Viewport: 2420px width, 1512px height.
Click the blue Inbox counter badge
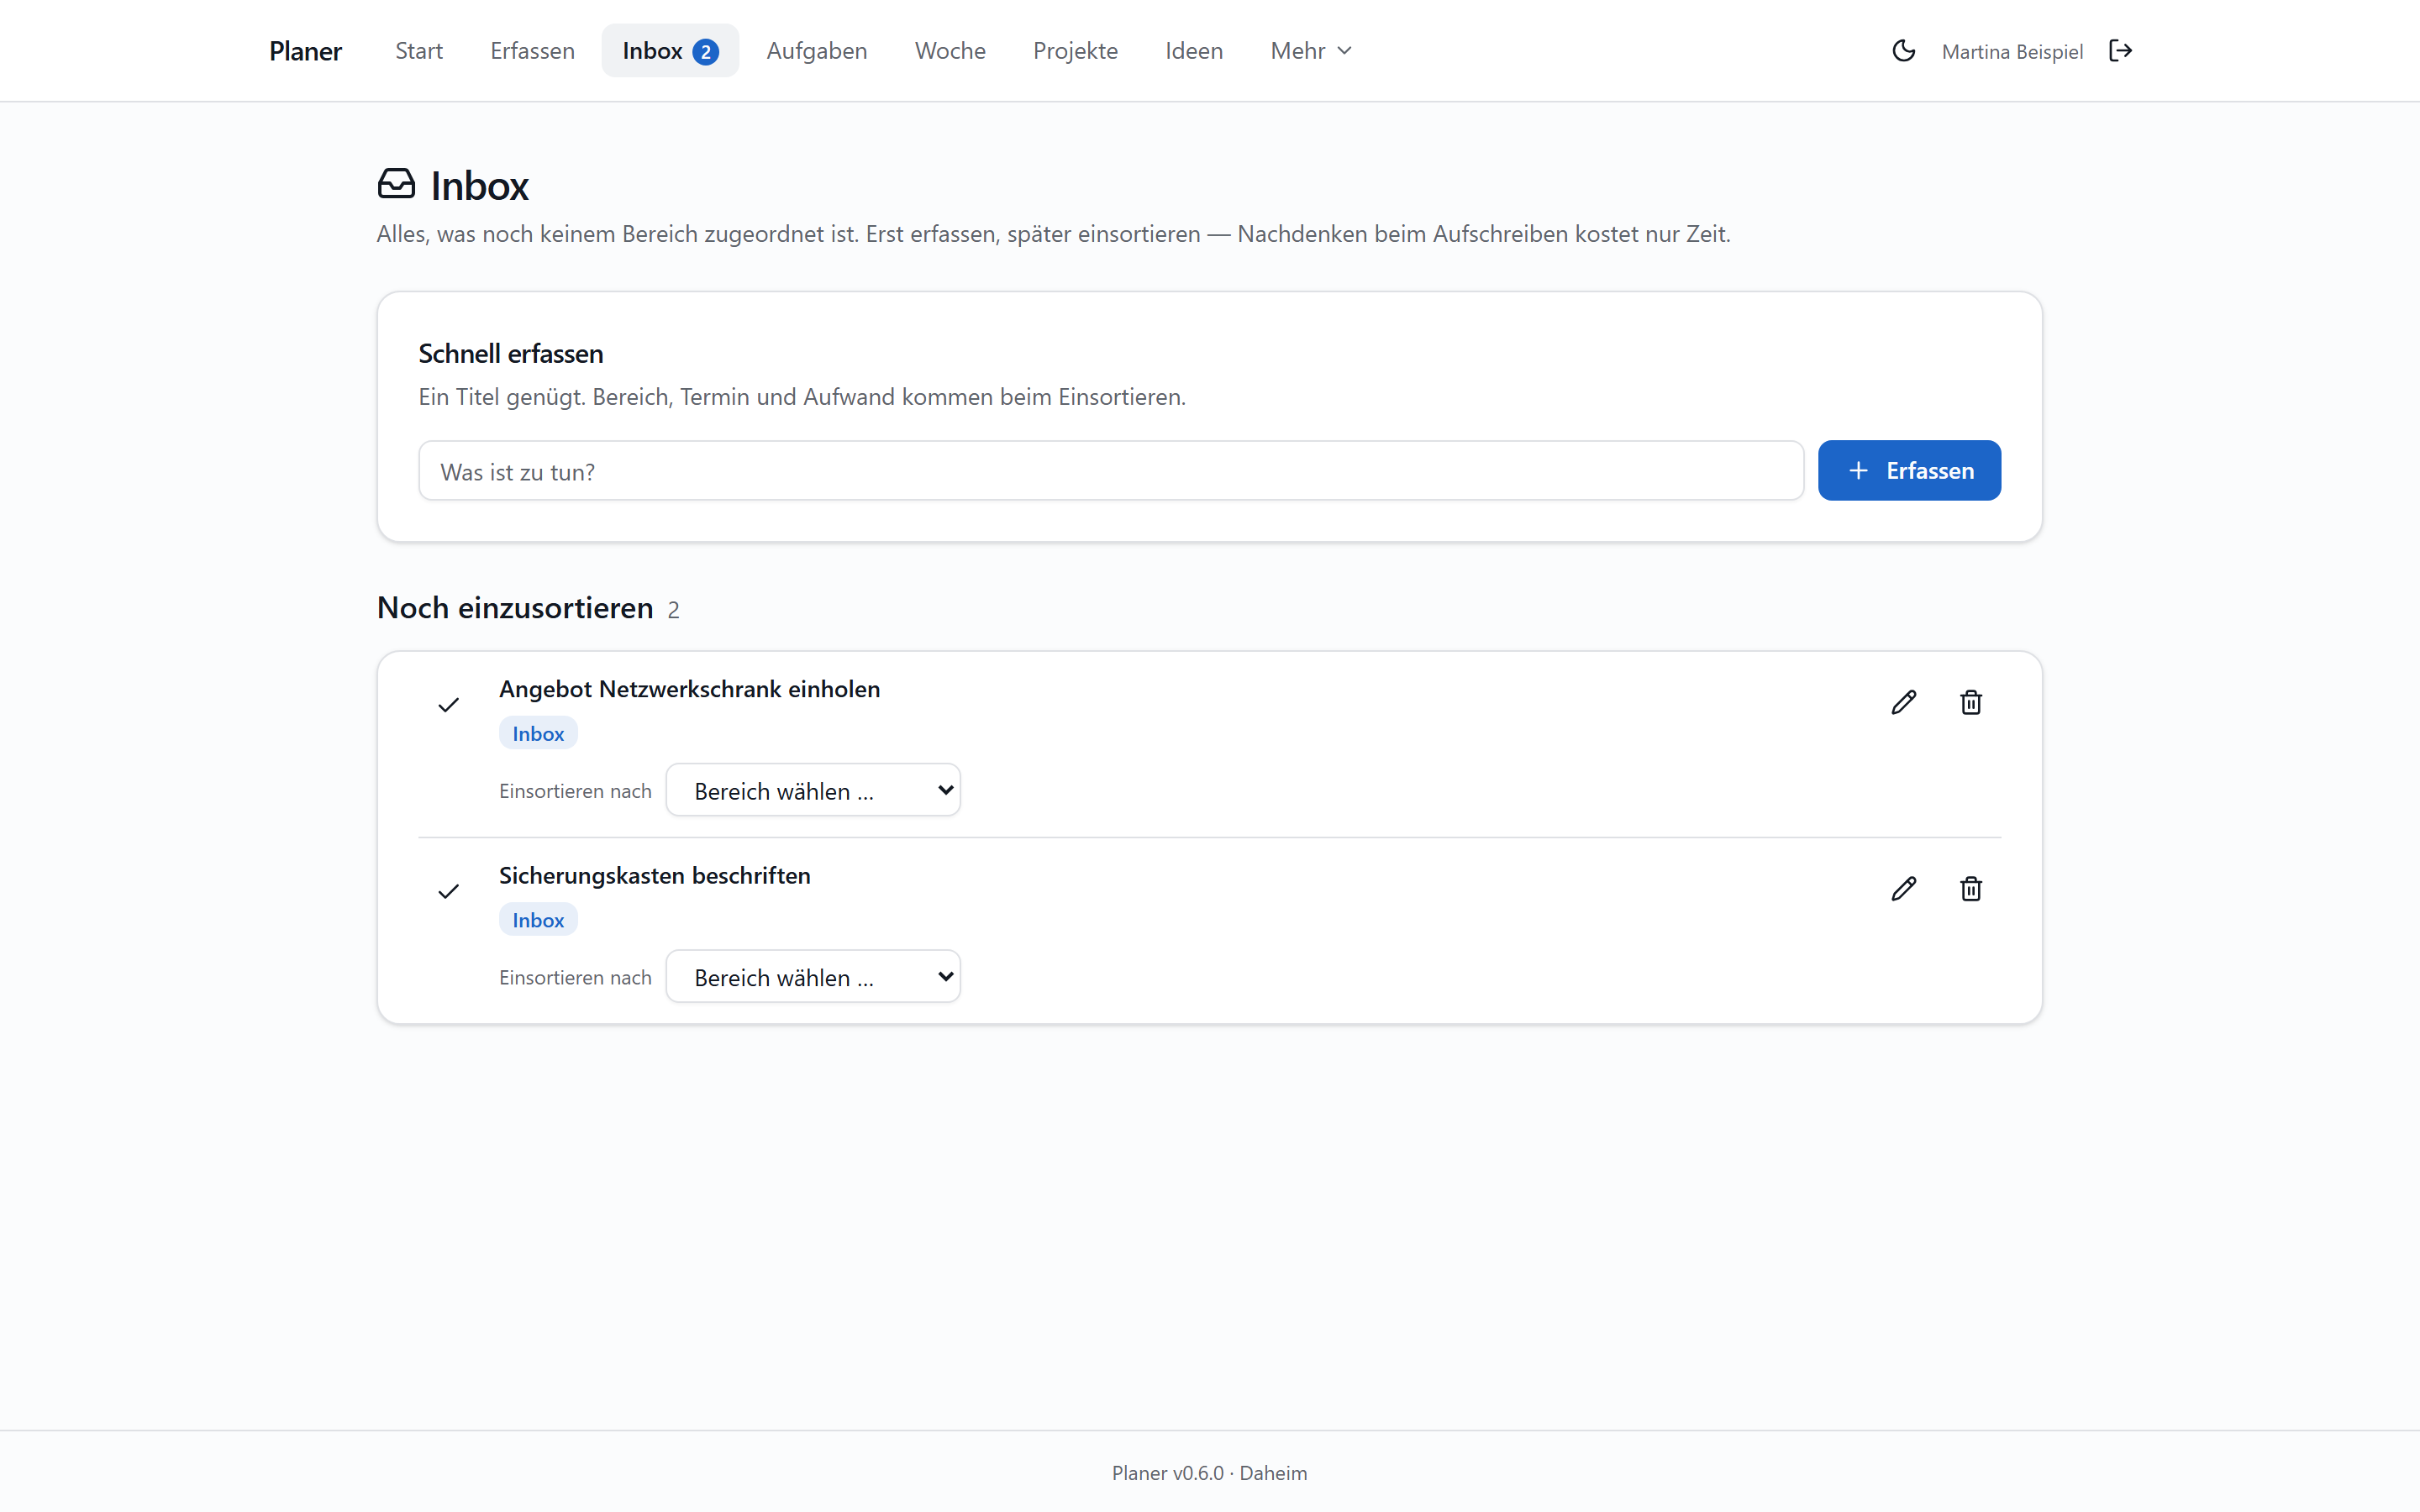(705, 51)
